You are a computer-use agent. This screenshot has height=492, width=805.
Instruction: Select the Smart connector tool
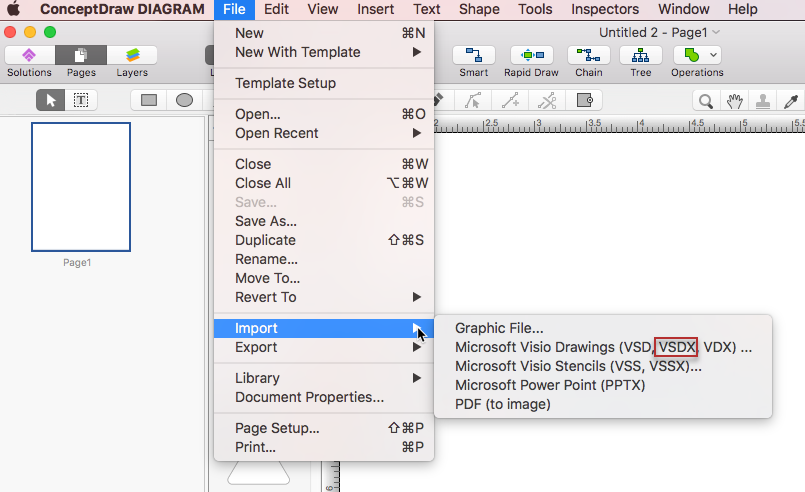[x=473, y=55]
